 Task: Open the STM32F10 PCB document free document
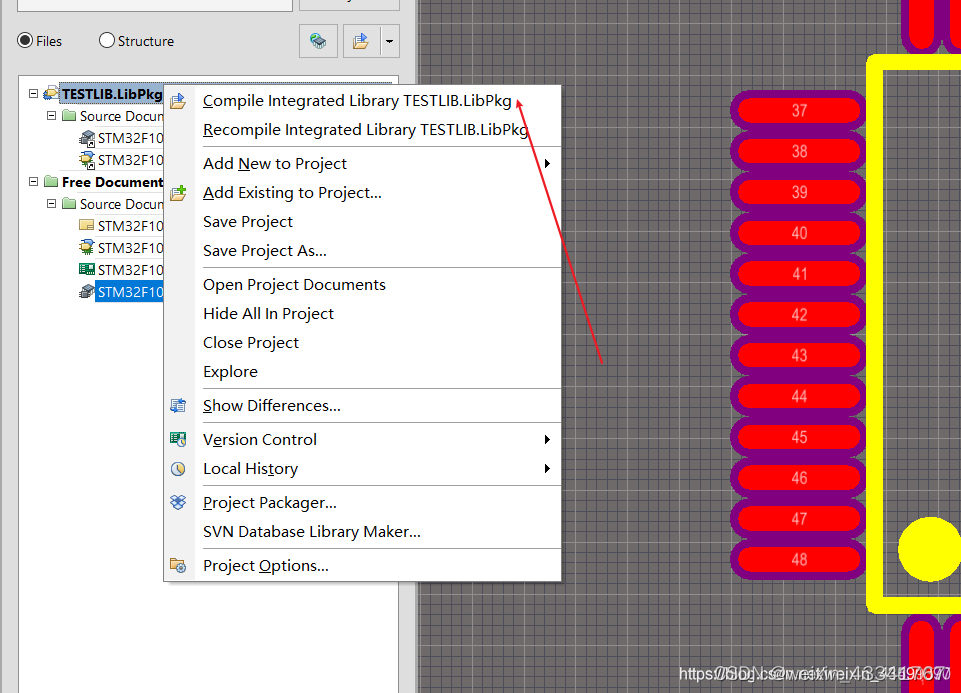pos(129,270)
